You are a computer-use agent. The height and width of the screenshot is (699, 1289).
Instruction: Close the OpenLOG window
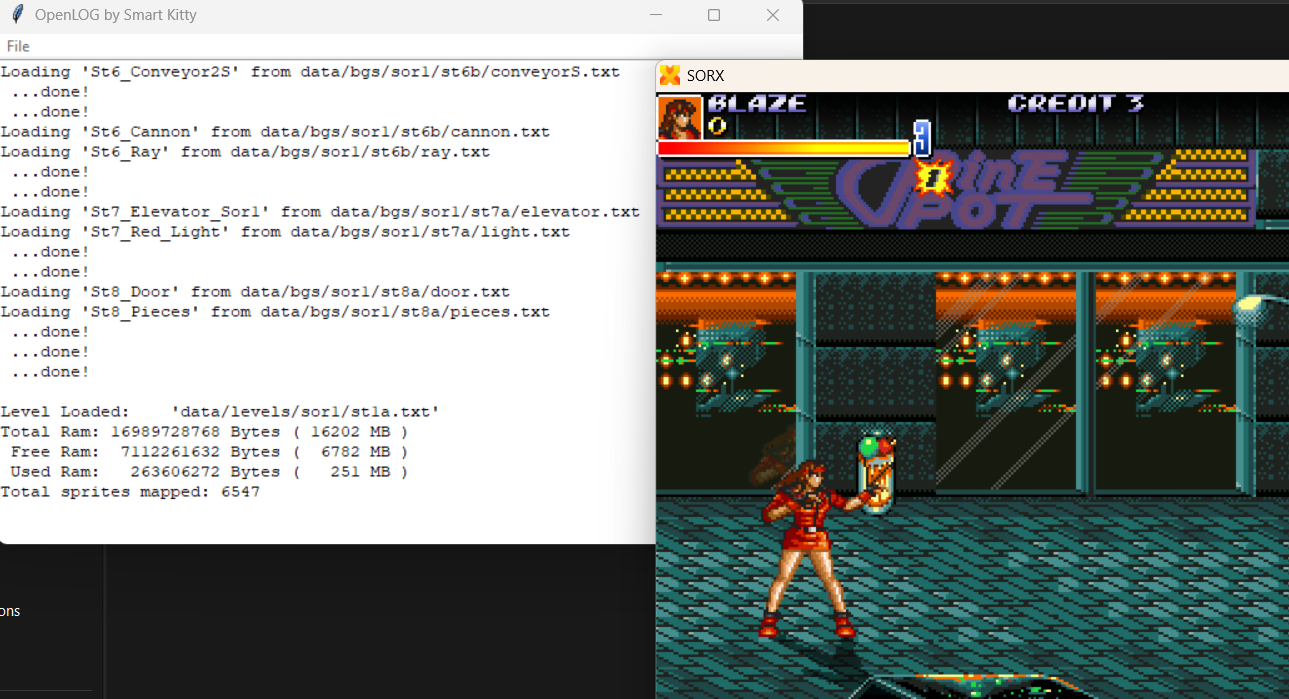772,15
